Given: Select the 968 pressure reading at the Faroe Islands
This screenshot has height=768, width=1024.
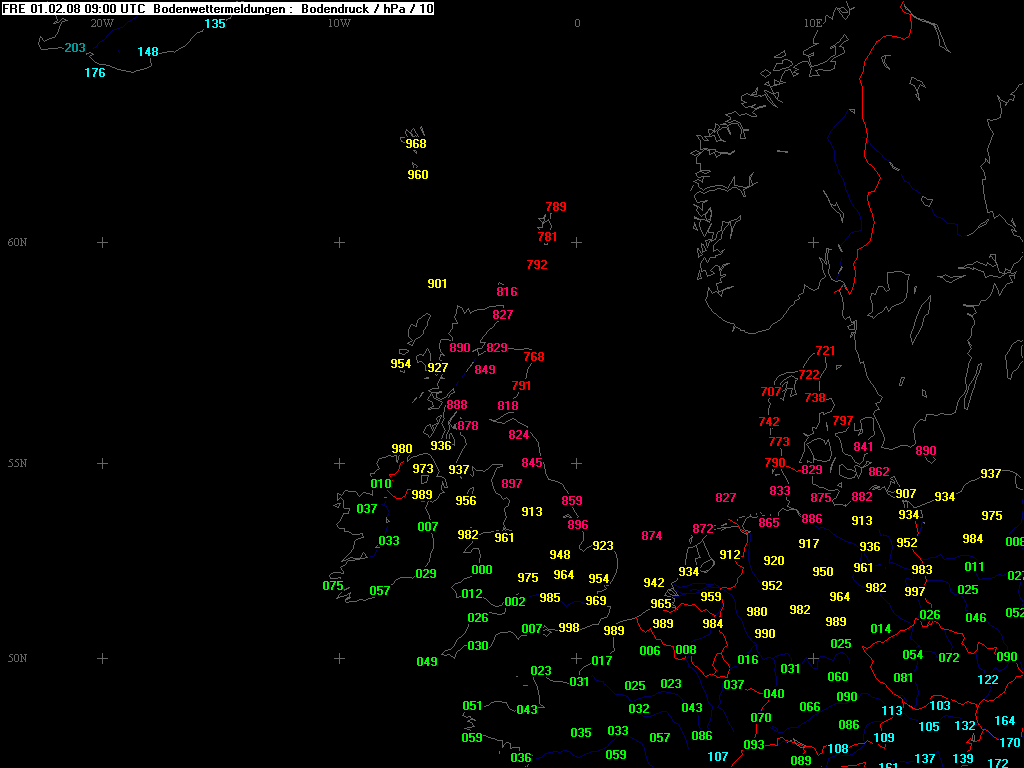Looking at the screenshot, I should [x=416, y=144].
